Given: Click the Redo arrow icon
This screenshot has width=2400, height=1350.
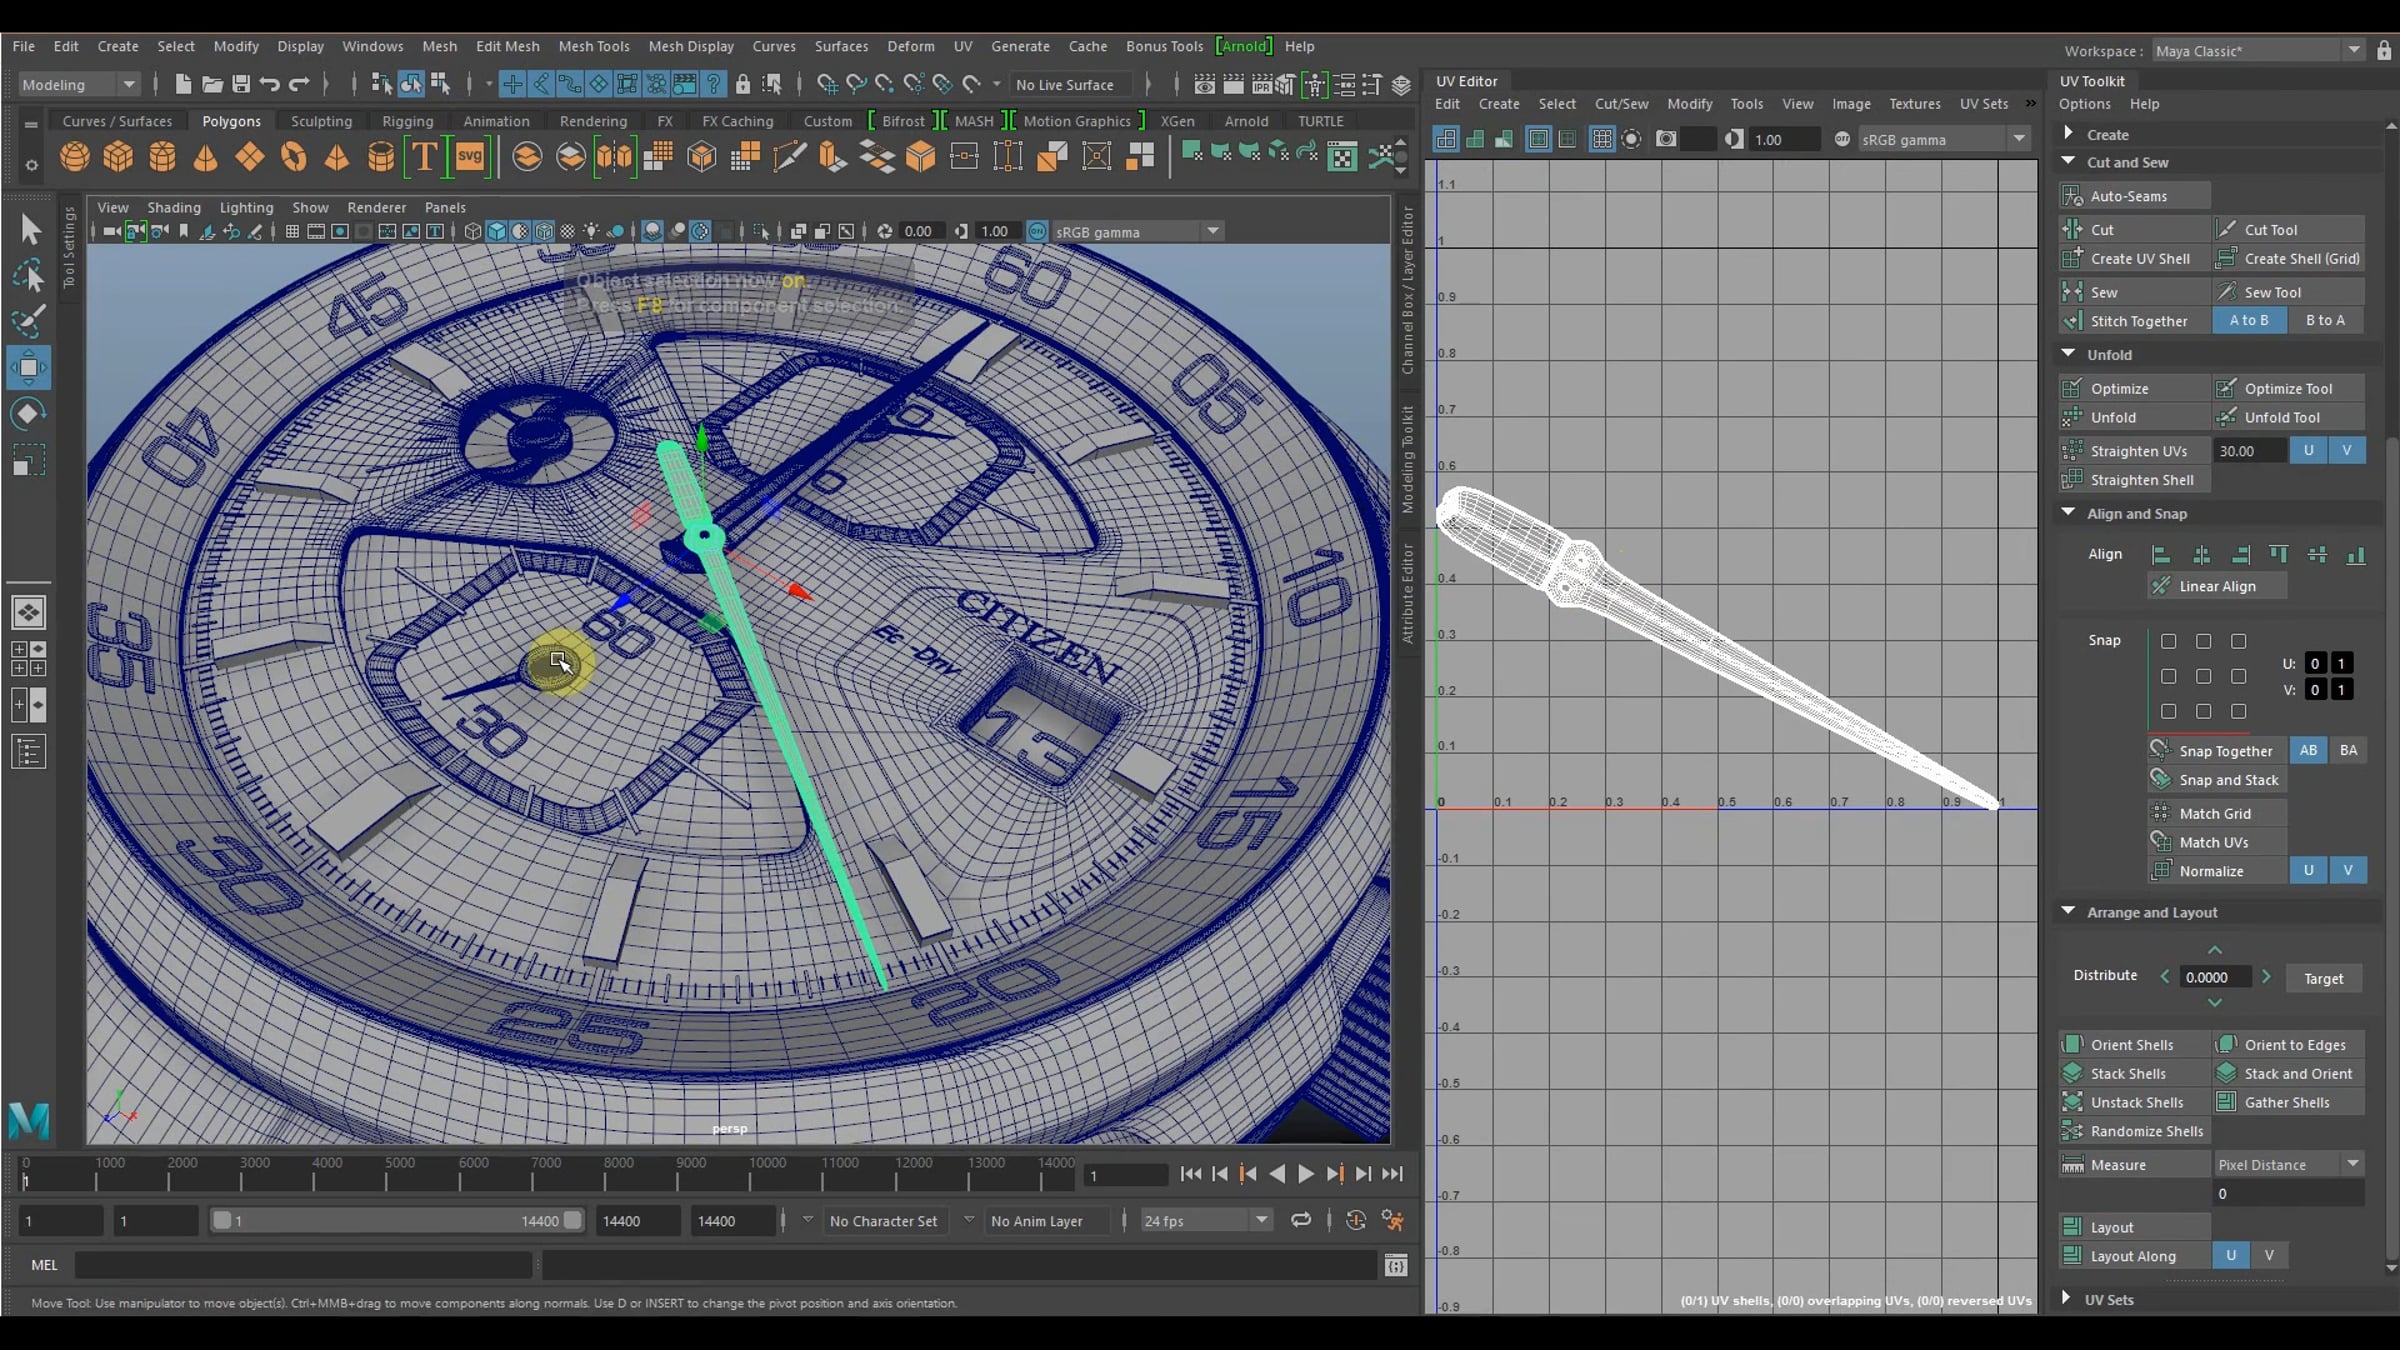Looking at the screenshot, I should (299, 84).
